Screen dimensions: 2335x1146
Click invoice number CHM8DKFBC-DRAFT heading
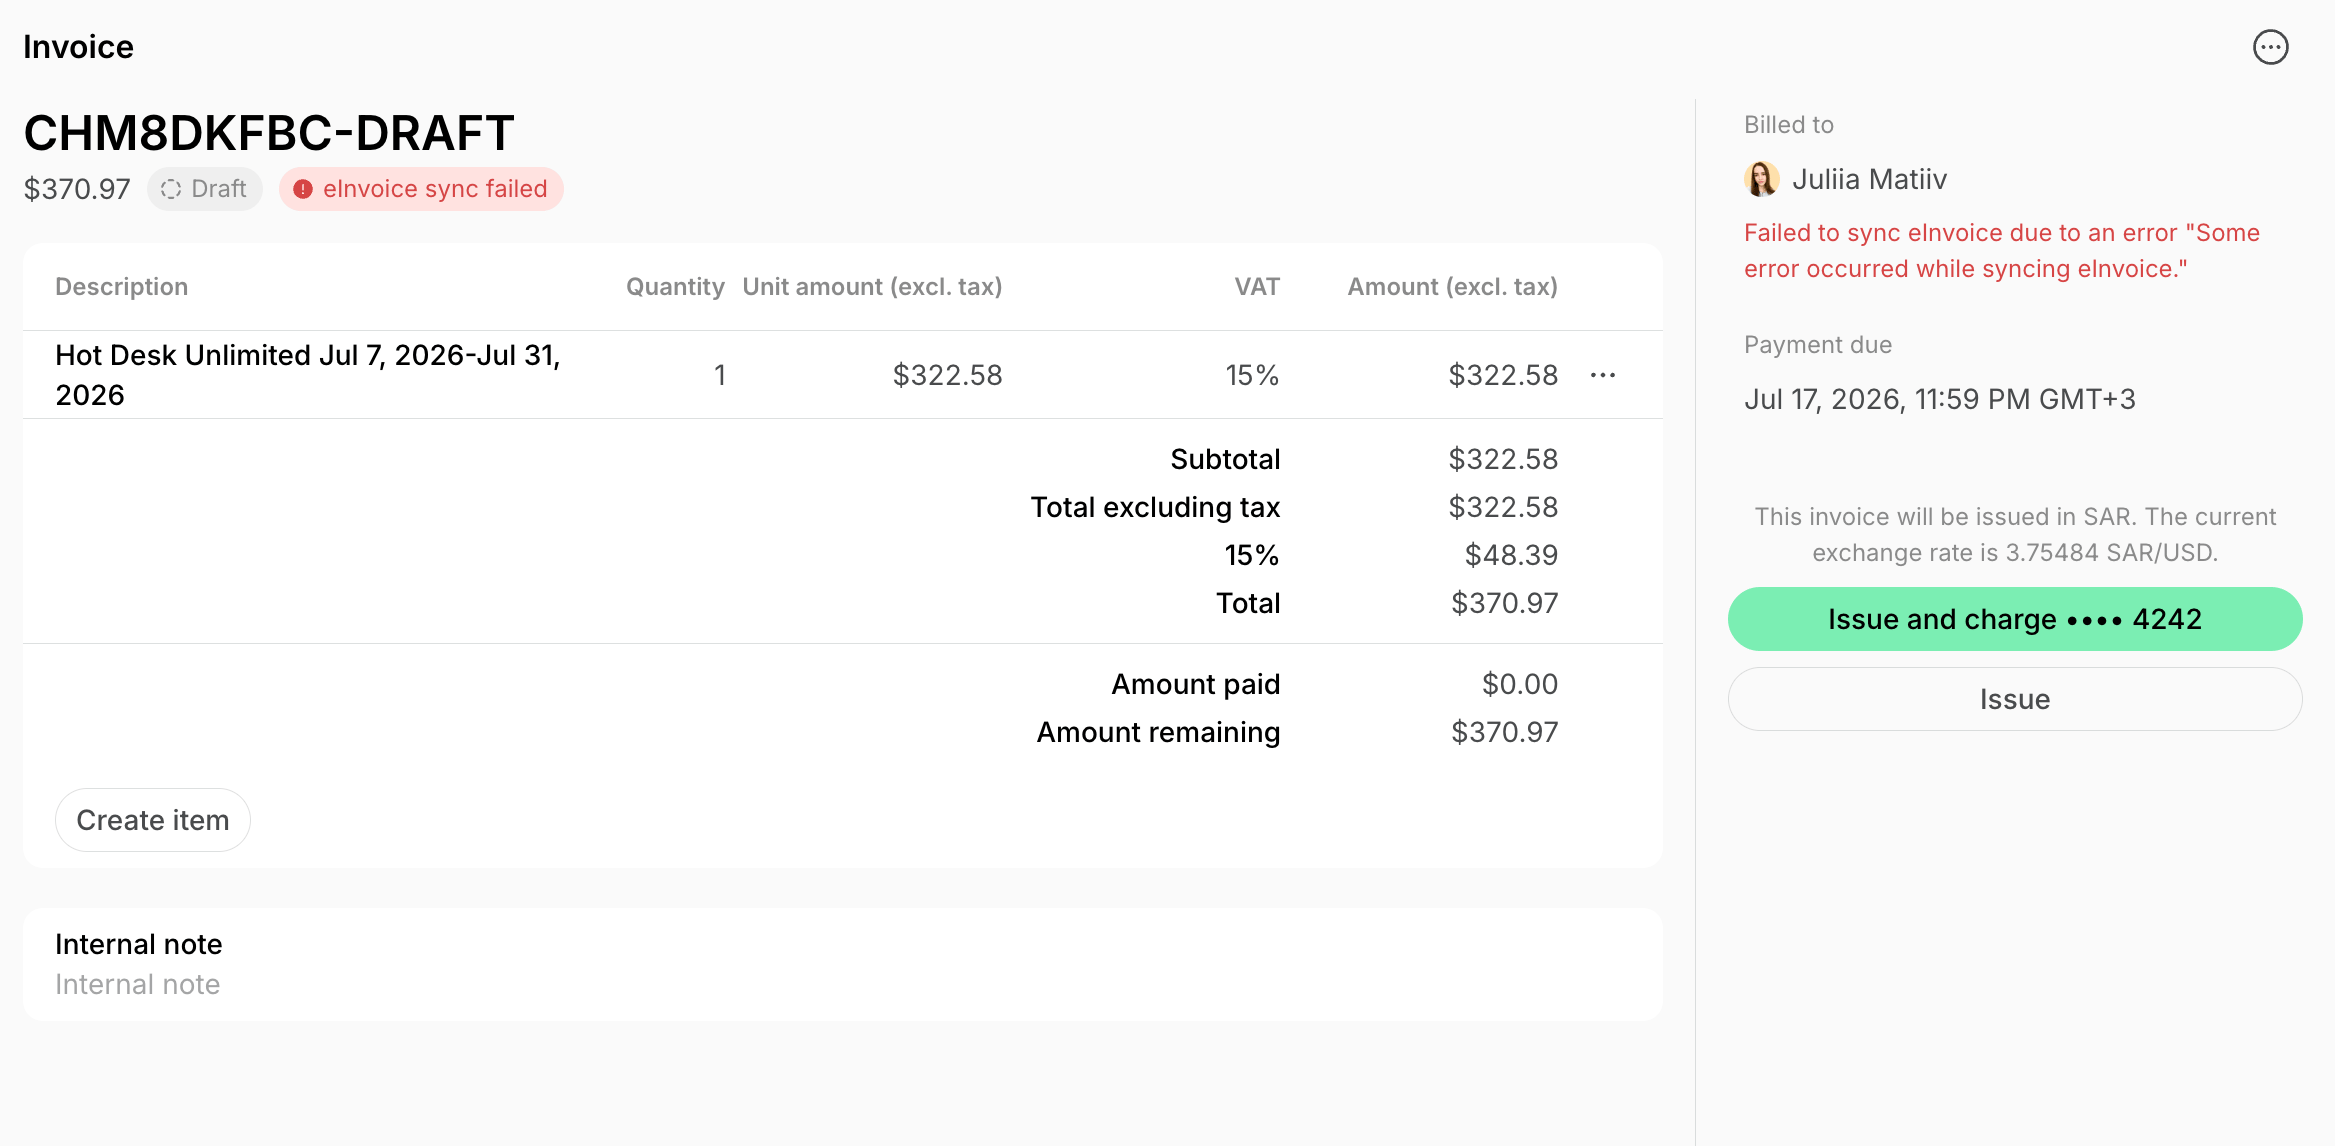[269, 133]
